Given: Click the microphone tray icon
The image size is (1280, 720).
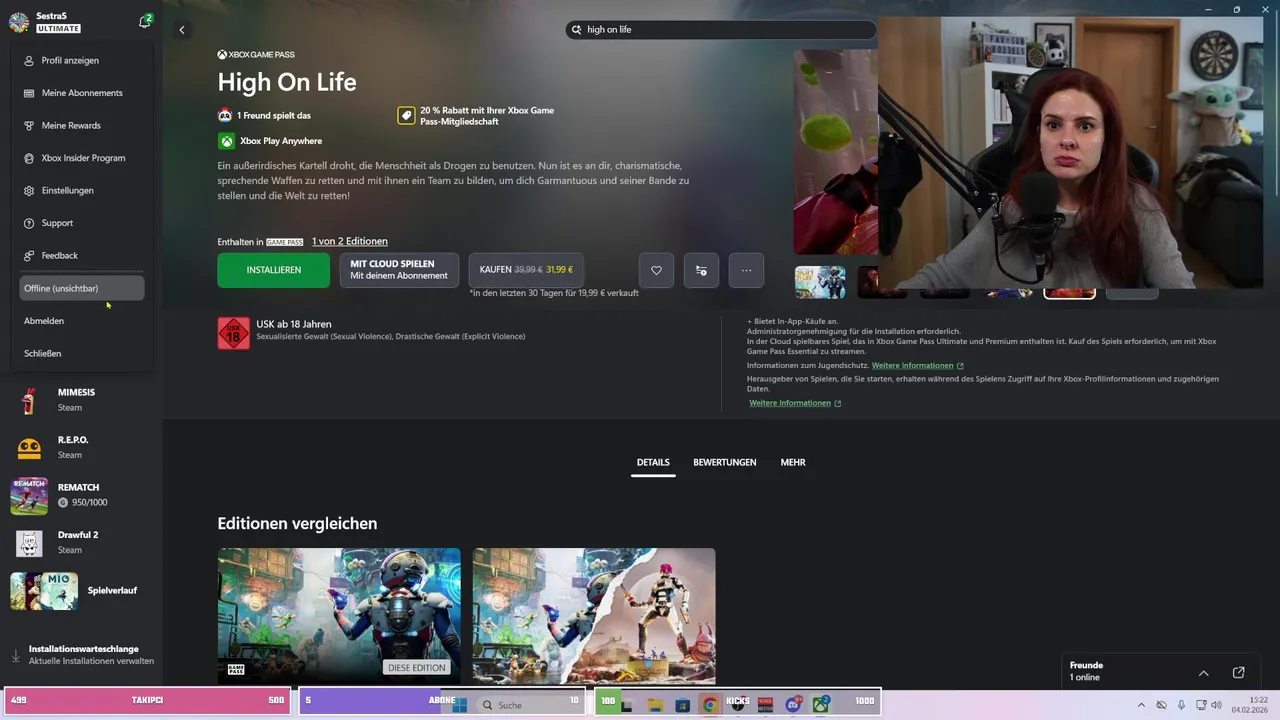Looking at the screenshot, I should [x=1181, y=705].
